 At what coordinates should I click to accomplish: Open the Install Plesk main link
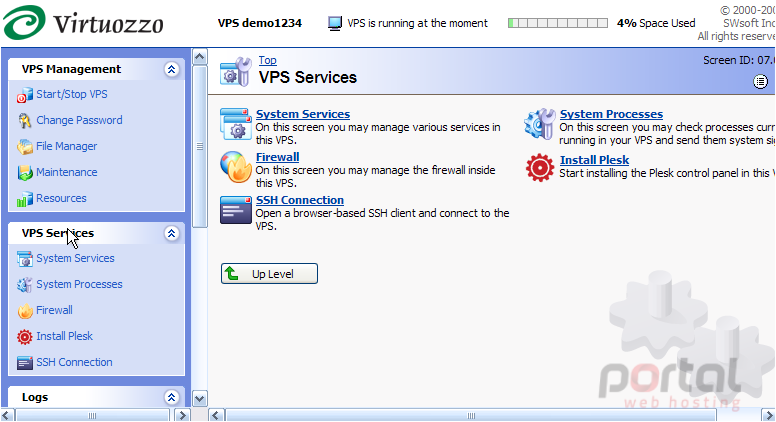(x=594, y=160)
